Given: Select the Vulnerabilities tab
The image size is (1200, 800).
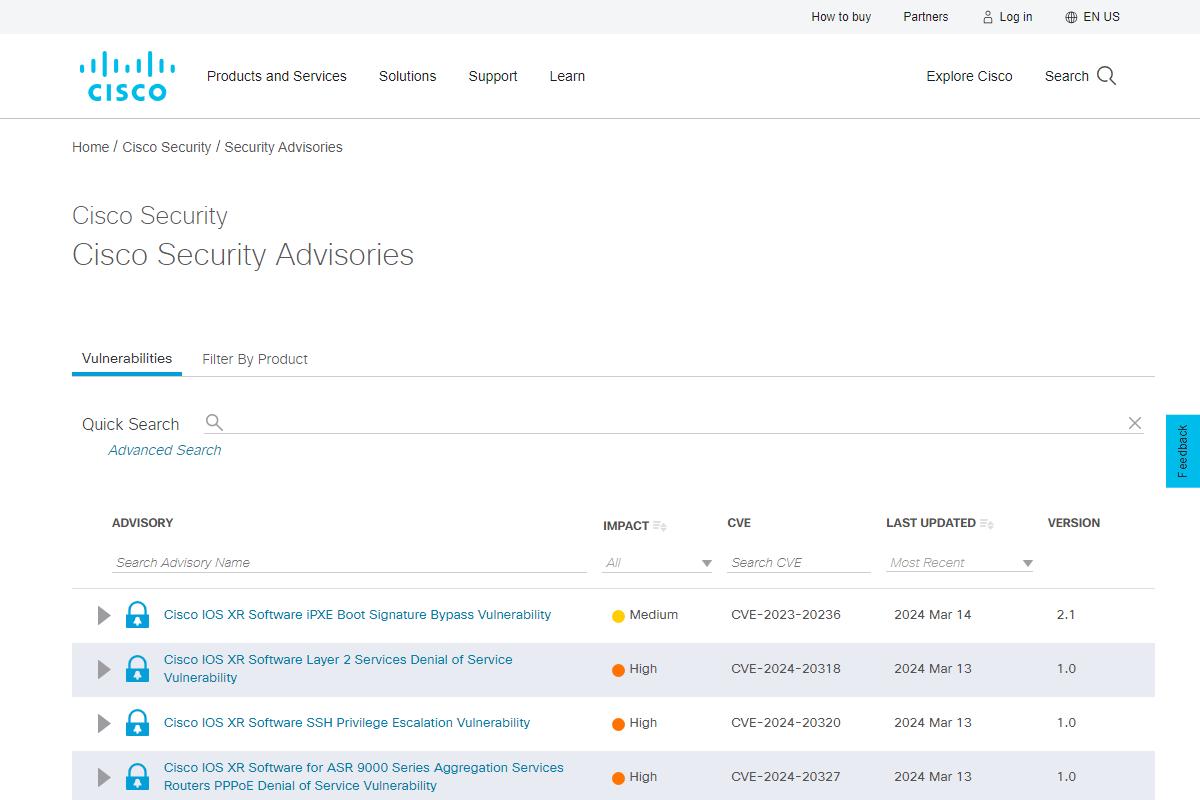Looking at the screenshot, I should 127,358.
